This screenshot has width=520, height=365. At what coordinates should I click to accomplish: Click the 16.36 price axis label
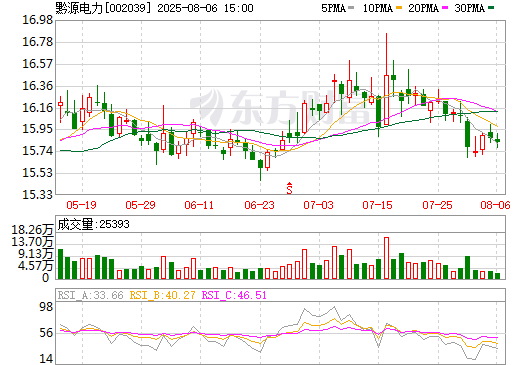click(x=37, y=86)
